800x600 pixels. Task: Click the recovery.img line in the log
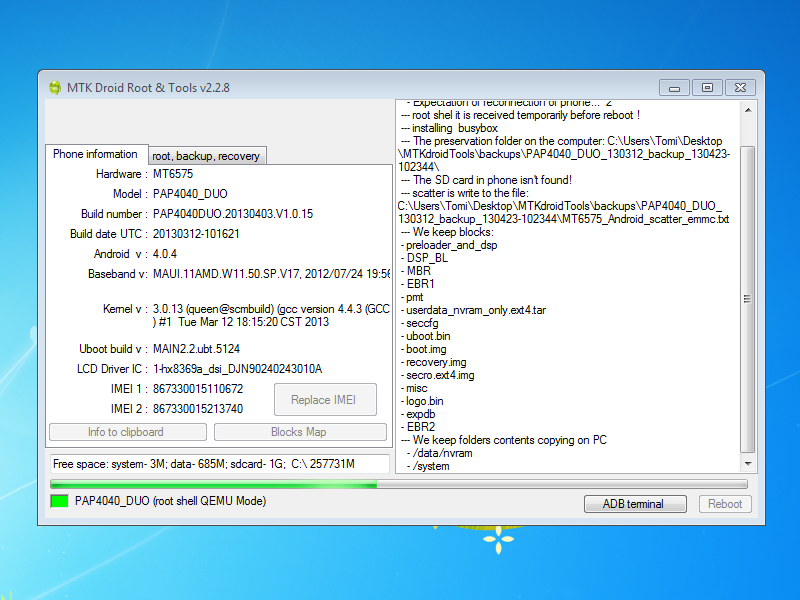[x=436, y=362]
